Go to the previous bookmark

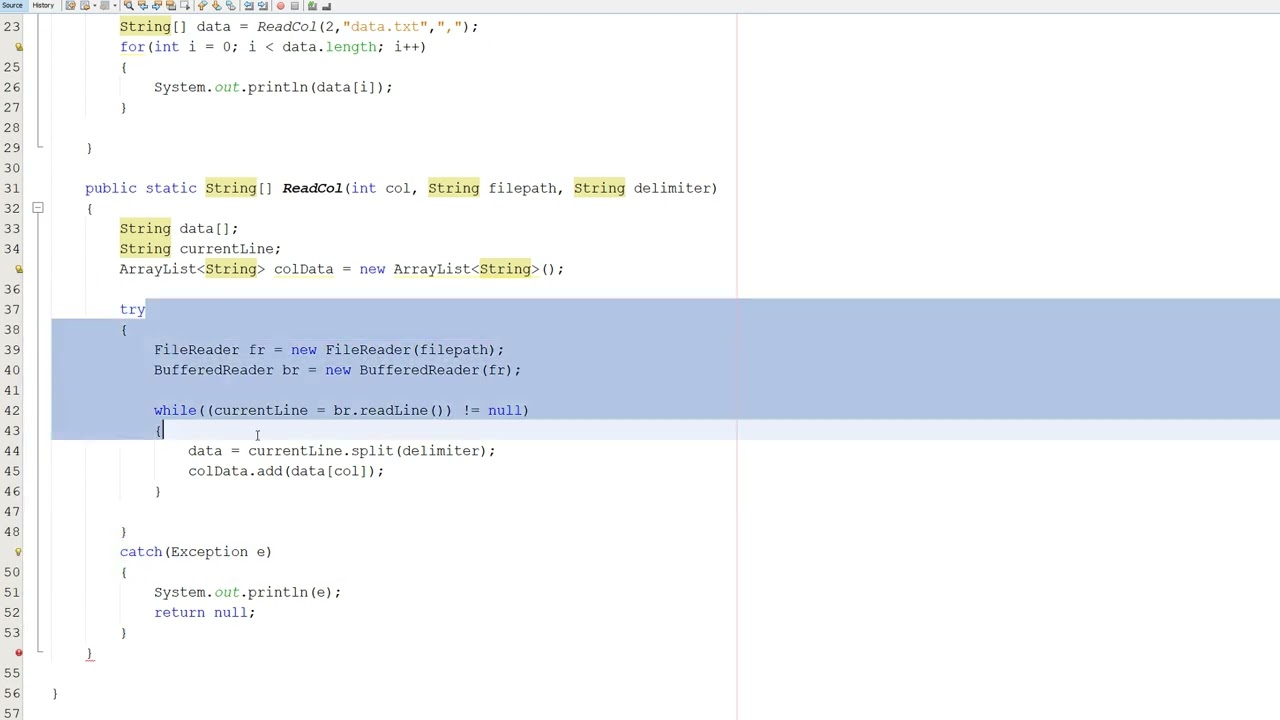pyautogui.click(x=202, y=5)
